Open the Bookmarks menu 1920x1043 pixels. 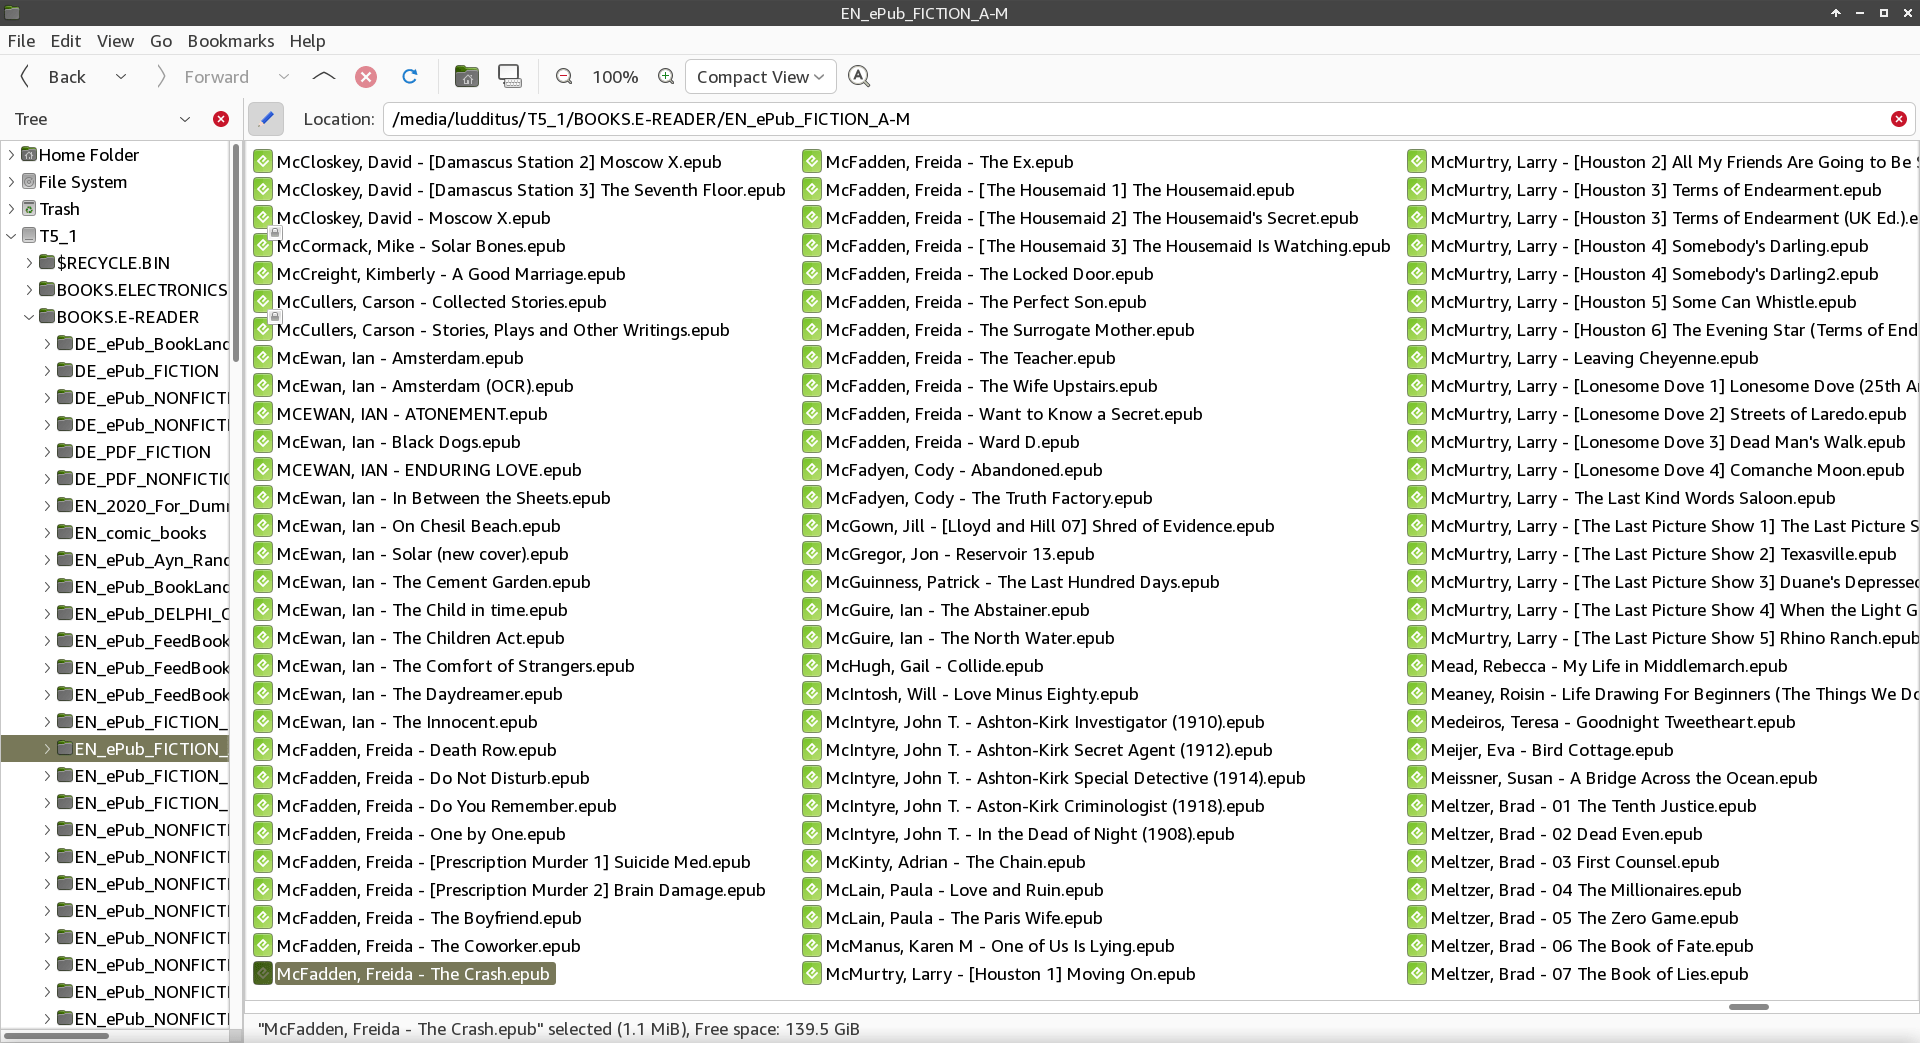[x=230, y=41]
